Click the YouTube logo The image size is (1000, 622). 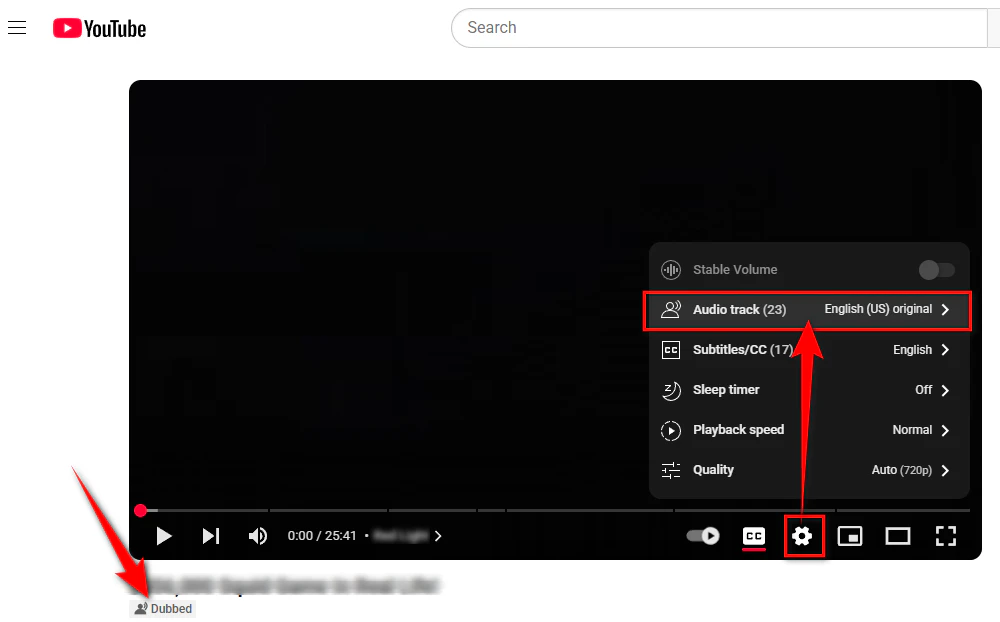98,28
